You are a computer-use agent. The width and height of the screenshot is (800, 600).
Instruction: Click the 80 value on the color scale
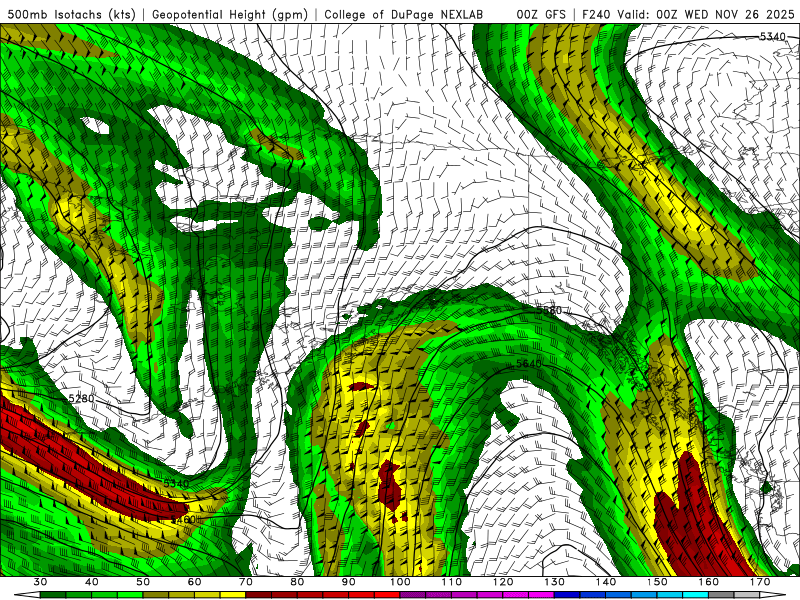pyautogui.click(x=297, y=582)
